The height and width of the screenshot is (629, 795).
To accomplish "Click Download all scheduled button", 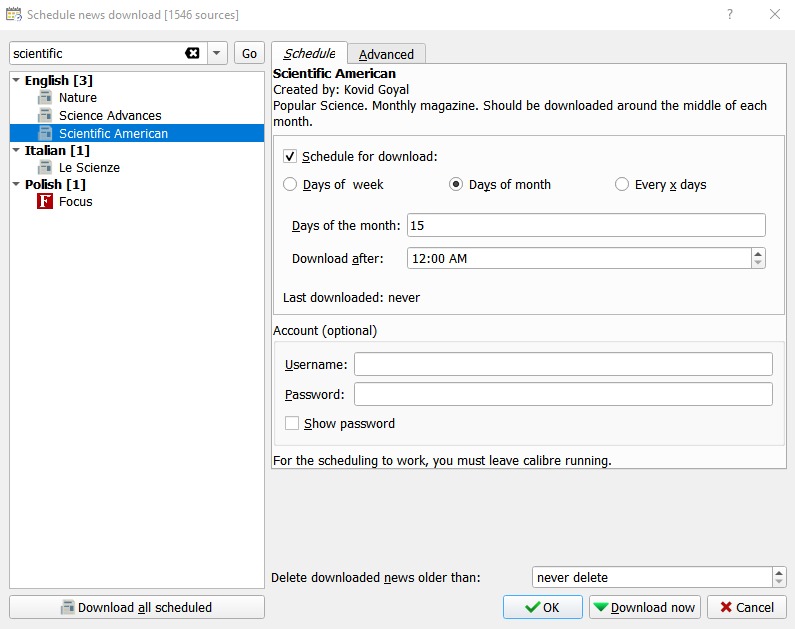I will [x=137, y=607].
